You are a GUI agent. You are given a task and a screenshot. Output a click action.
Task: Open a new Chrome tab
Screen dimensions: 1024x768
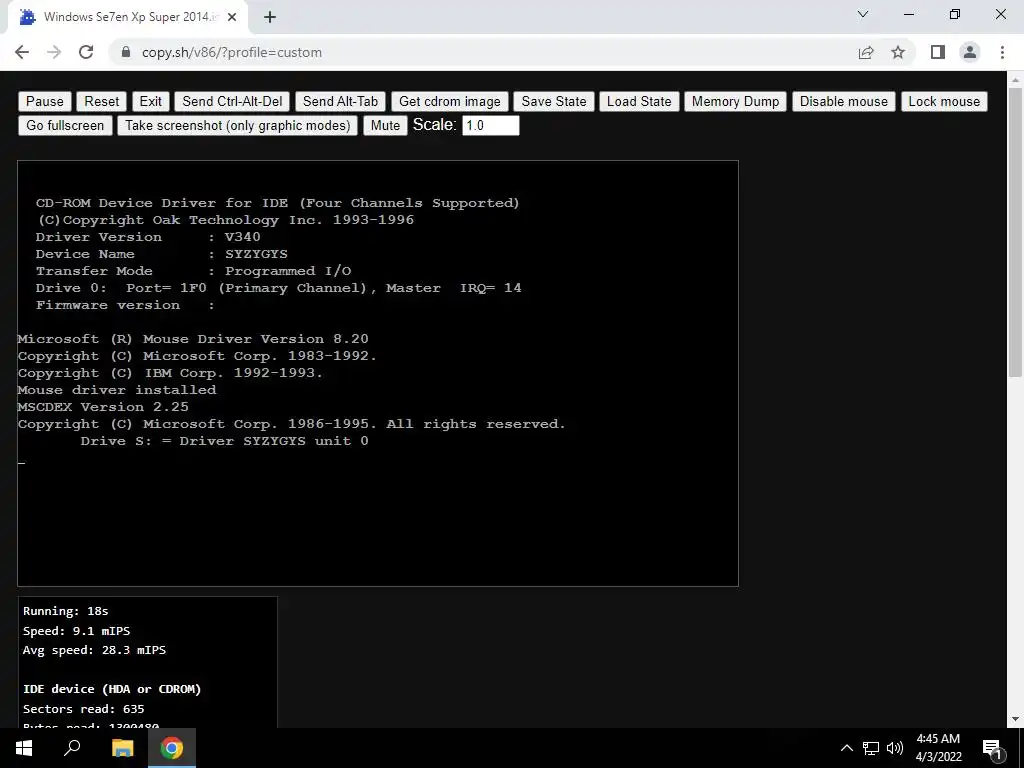(270, 18)
